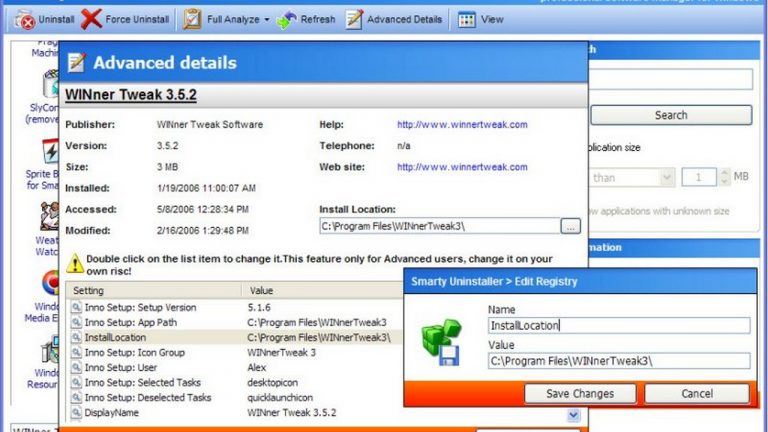The width and height of the screenshot is (768, 432).
Task: Select the Inno Setup: Setup Version row
Action: [x=235, y=308]
